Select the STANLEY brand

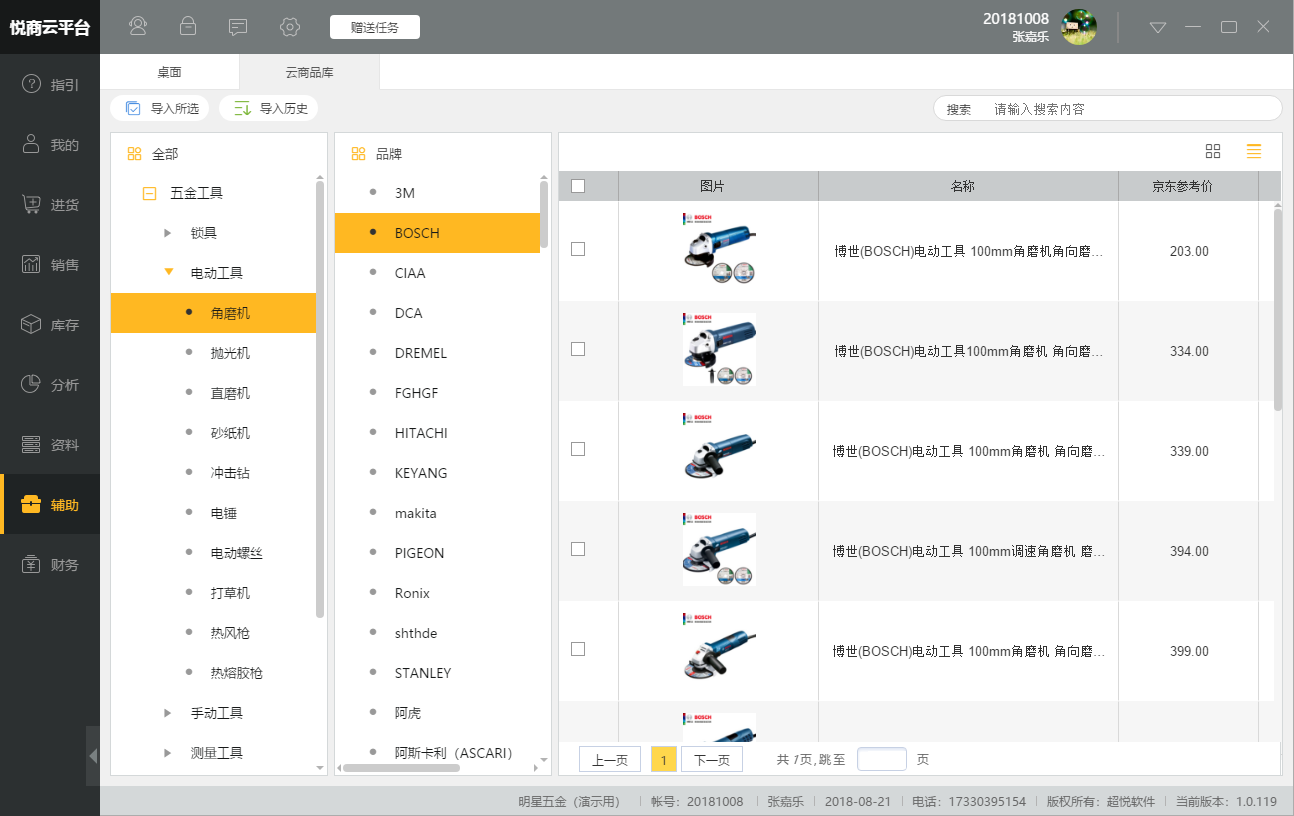437,673
